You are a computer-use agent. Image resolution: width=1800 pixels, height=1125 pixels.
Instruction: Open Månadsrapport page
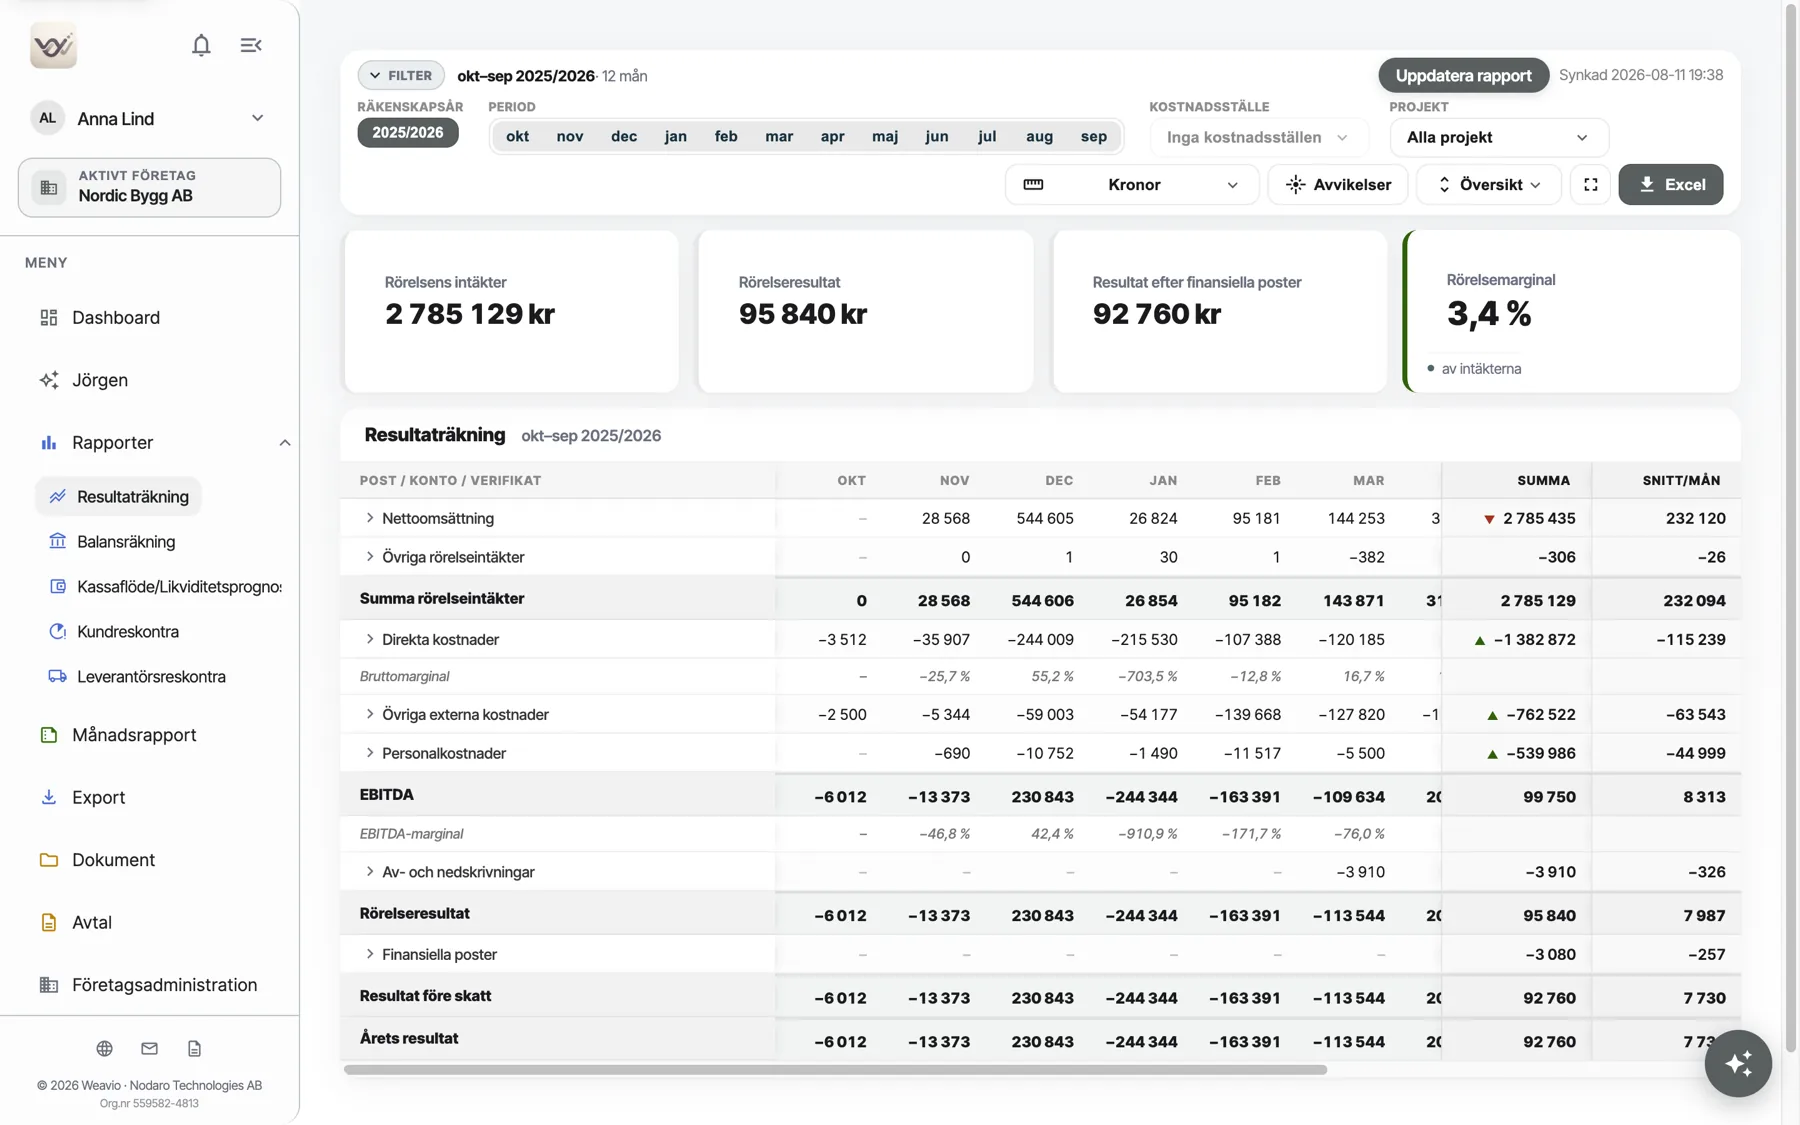tap(134, 735)
